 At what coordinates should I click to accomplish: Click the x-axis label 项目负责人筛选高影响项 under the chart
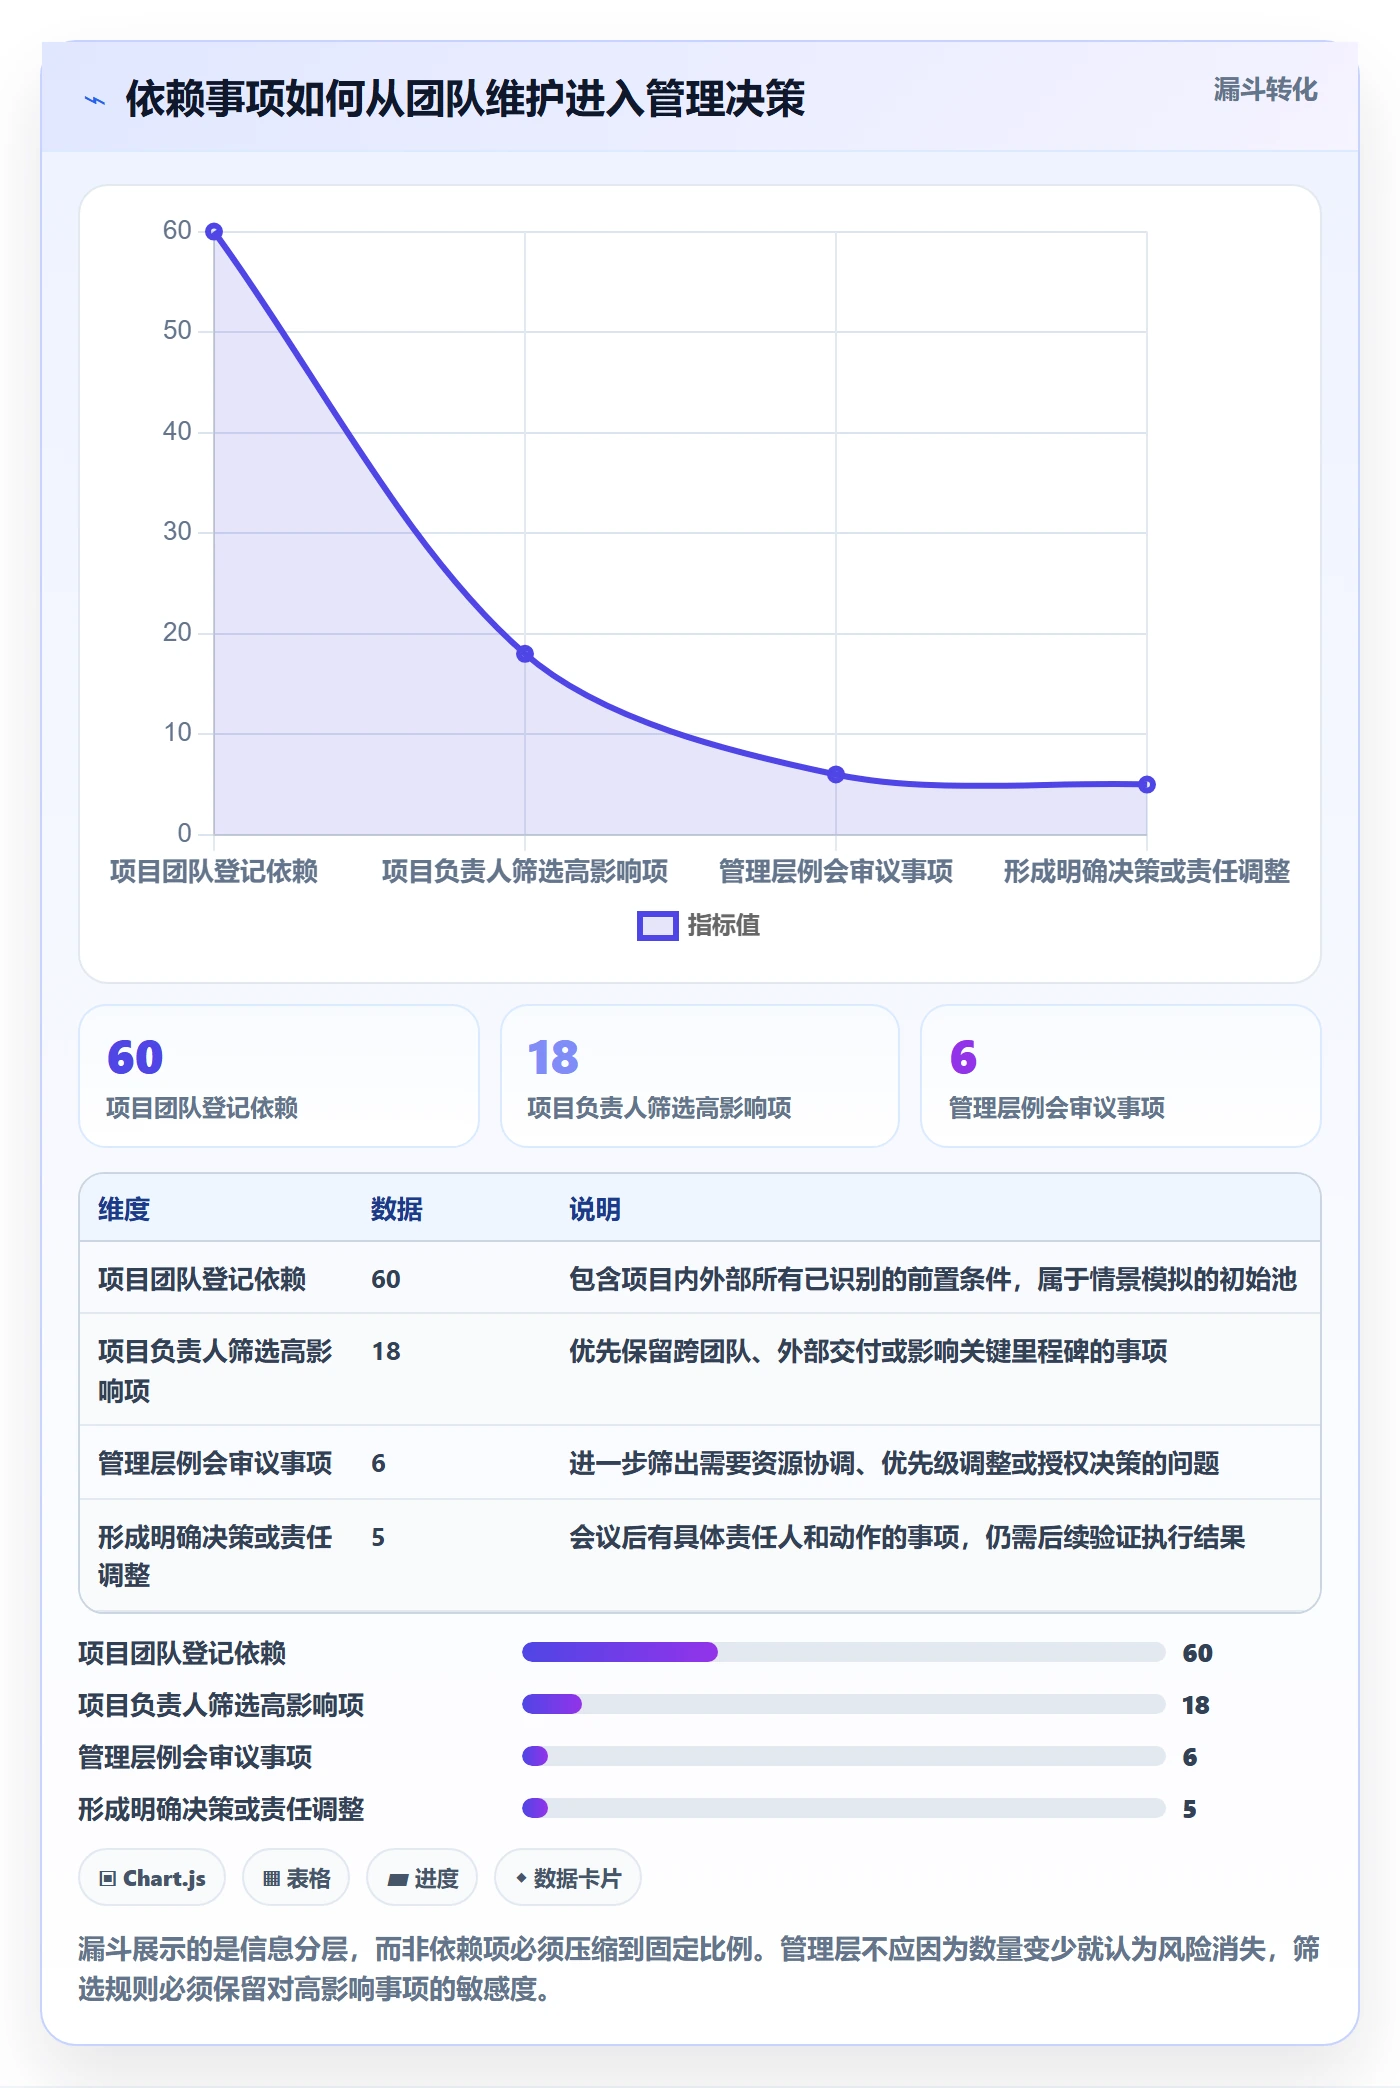click(x=525, y=872)
